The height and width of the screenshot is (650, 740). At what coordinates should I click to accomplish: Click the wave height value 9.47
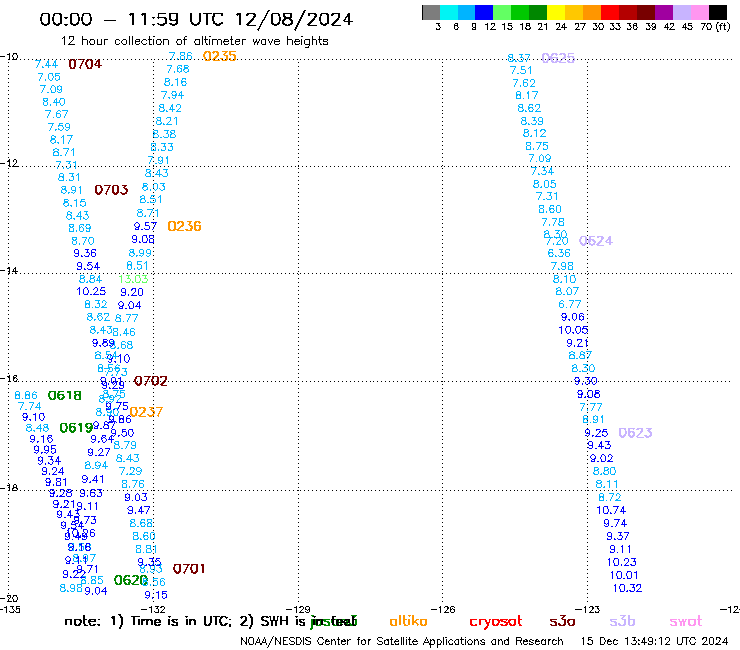coord(138,510)
